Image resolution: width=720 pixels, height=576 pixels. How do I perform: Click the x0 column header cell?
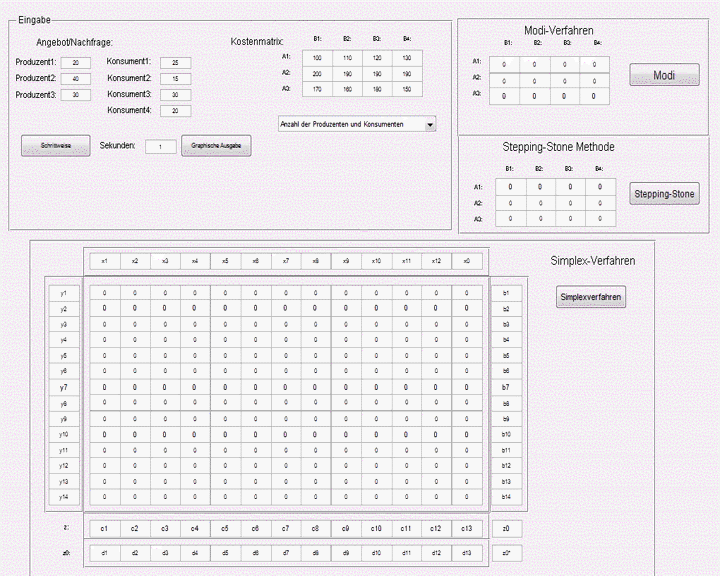tap(467, 261)
